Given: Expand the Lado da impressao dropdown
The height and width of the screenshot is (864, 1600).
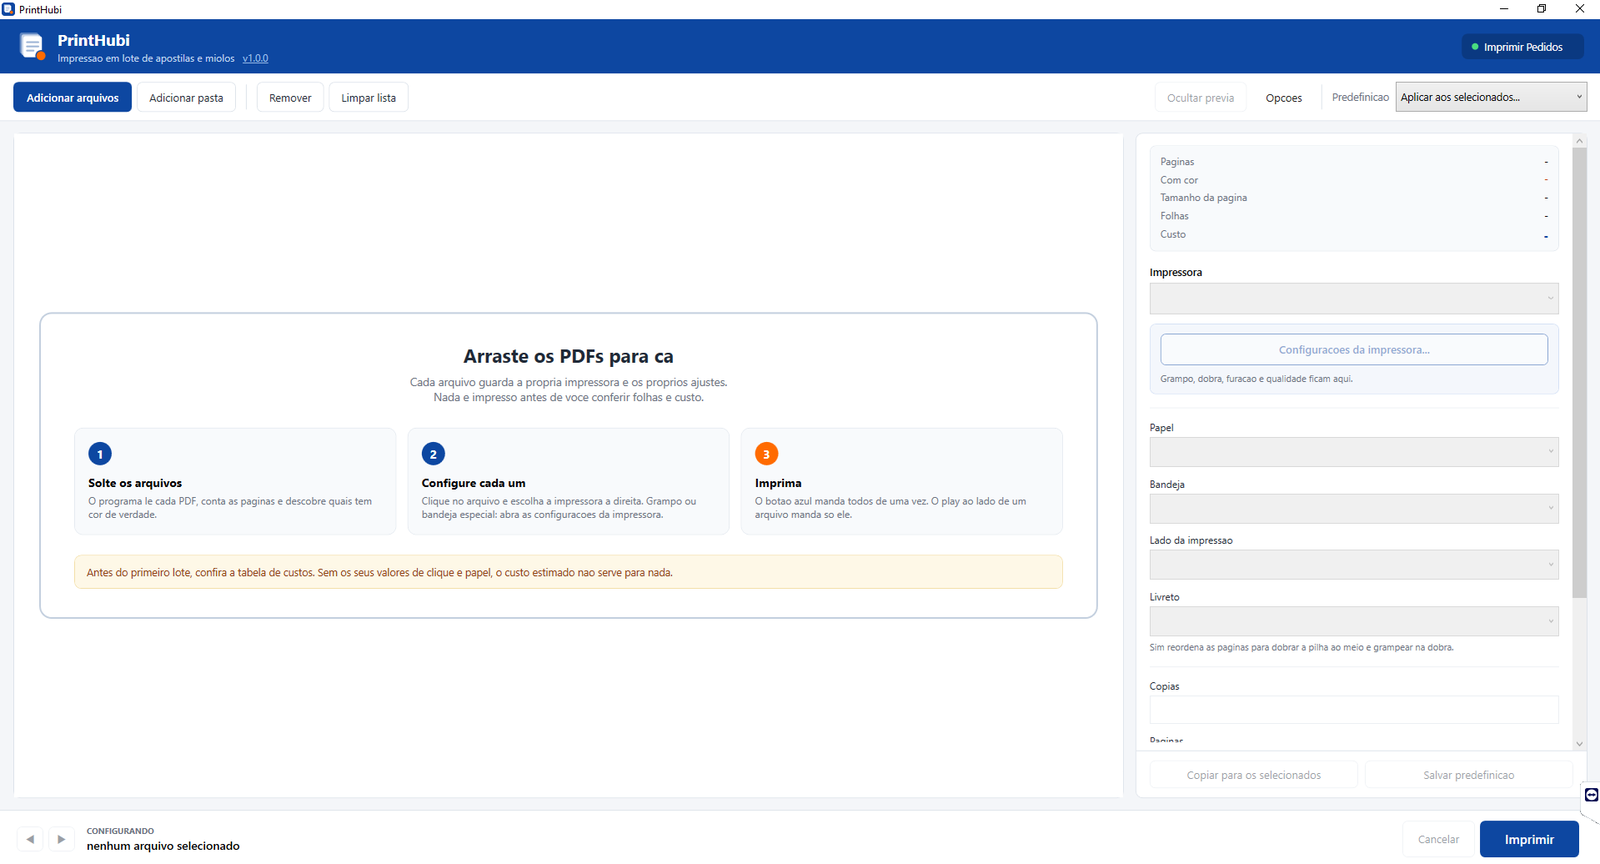Looking at the screenshot, I should click(1354, 565).
